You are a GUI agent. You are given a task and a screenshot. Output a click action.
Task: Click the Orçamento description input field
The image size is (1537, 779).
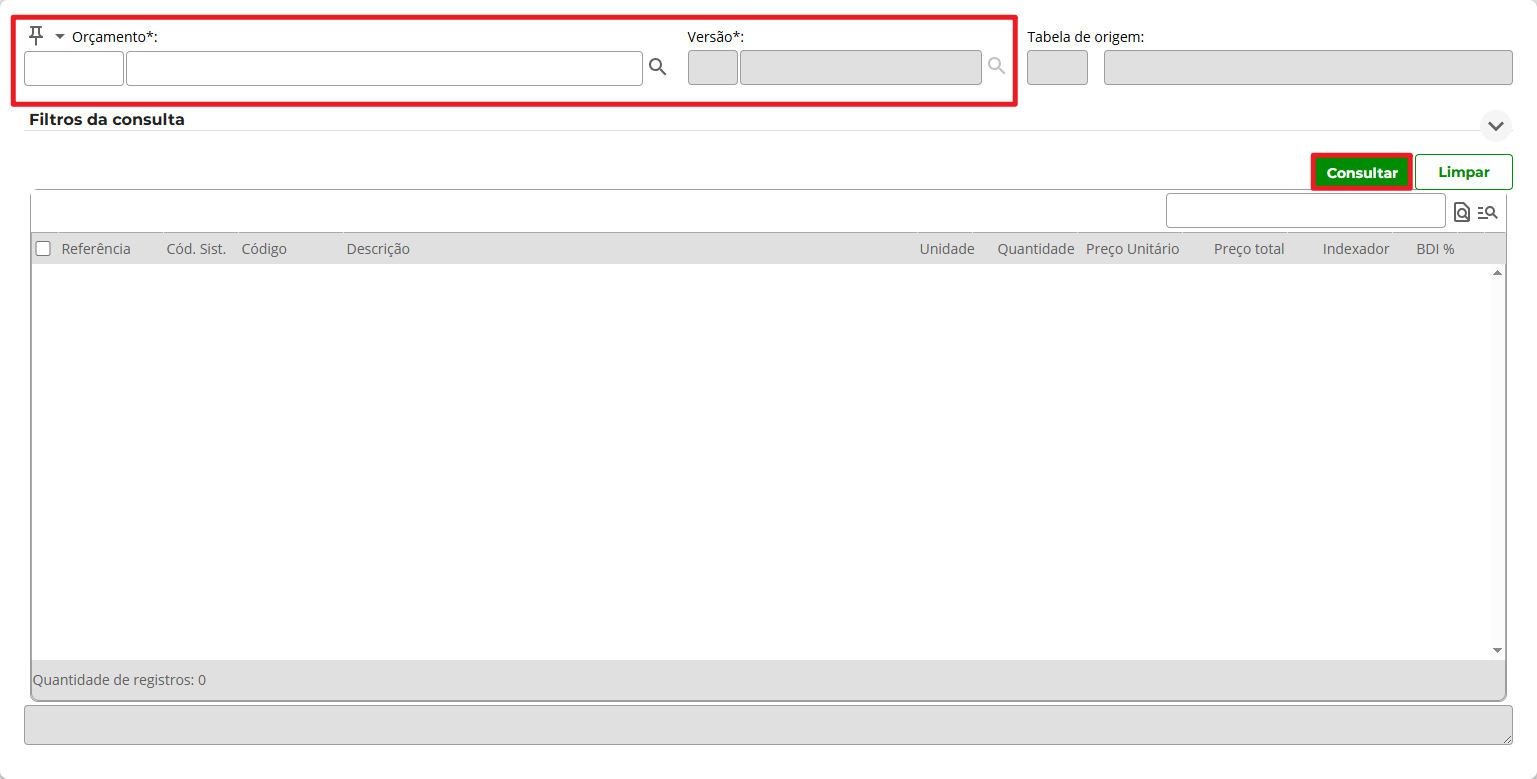click(384, 68)
